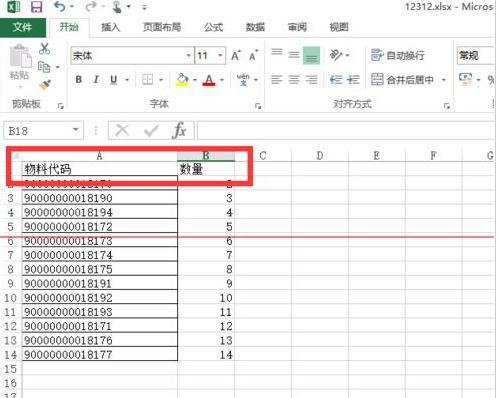Open the Customize Quick Access Toolbar arrow
The width and height of the screenshot is (500, 398).
click(144, 7)
